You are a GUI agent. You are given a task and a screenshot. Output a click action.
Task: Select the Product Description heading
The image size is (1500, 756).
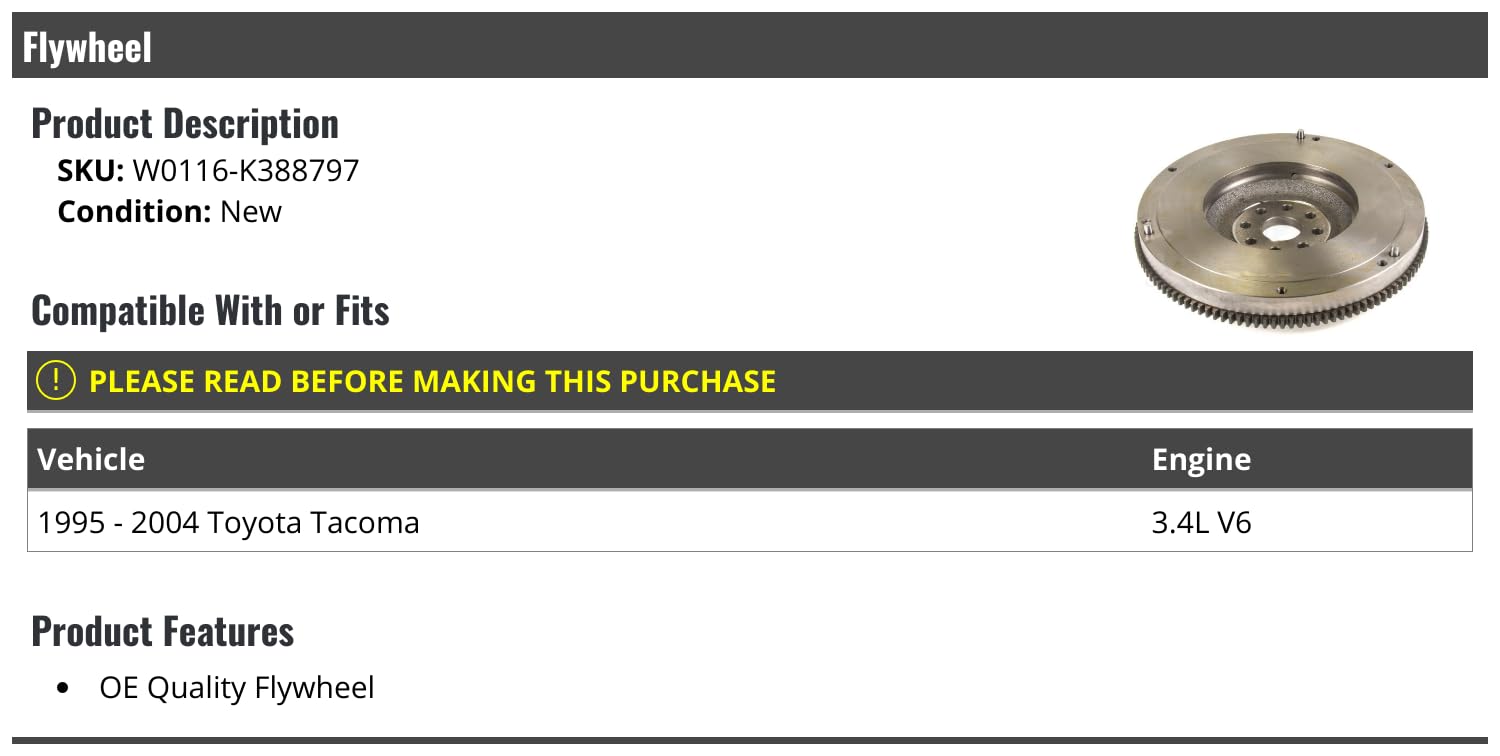185,124
